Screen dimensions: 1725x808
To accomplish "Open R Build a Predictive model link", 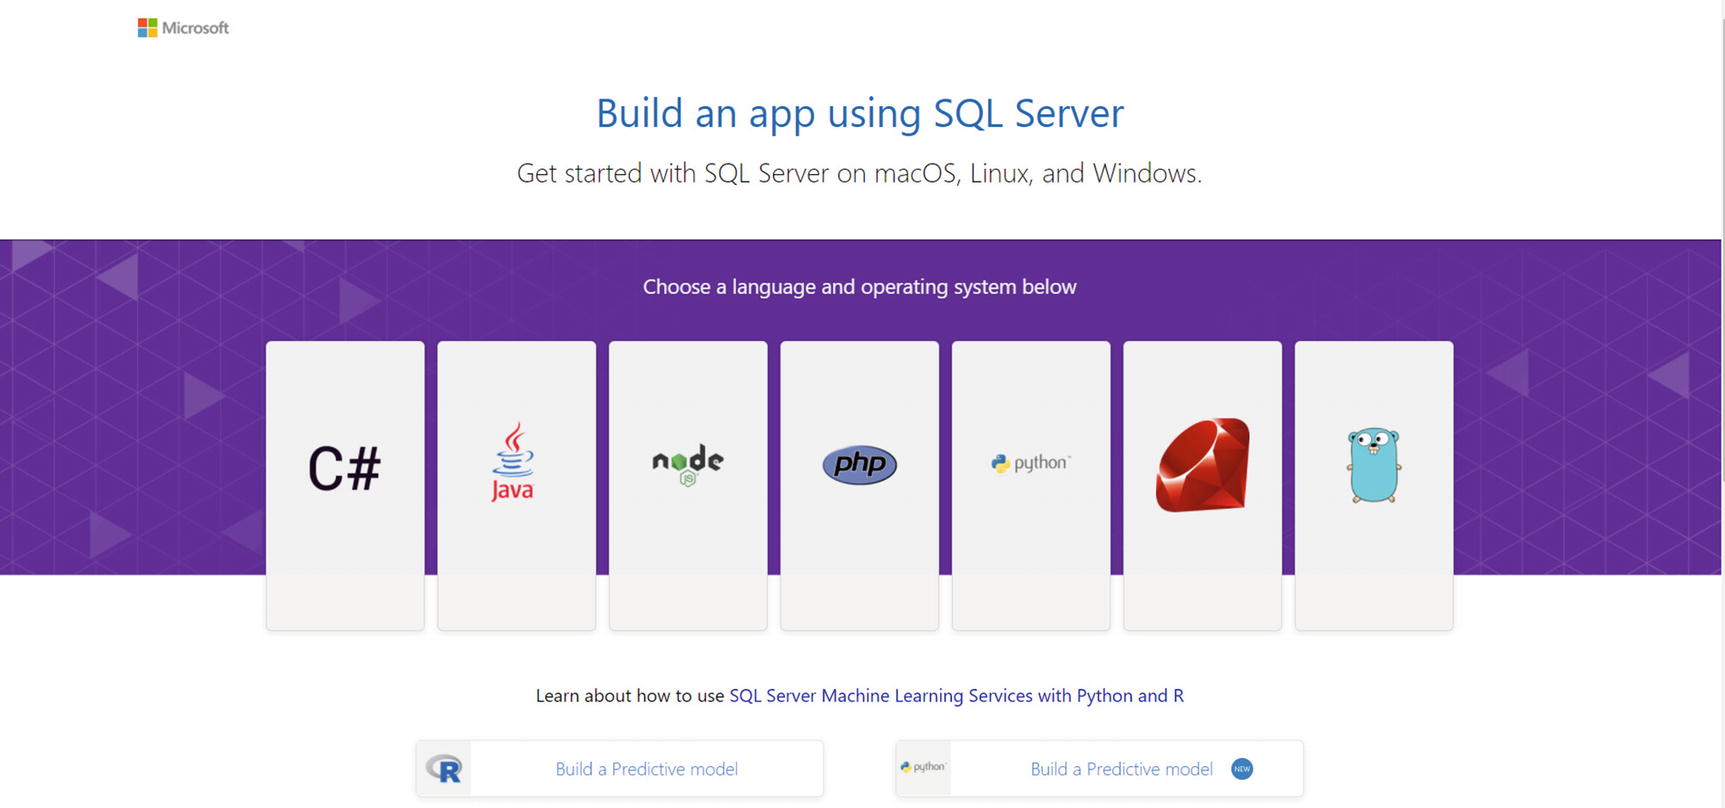I will [647, 769].
